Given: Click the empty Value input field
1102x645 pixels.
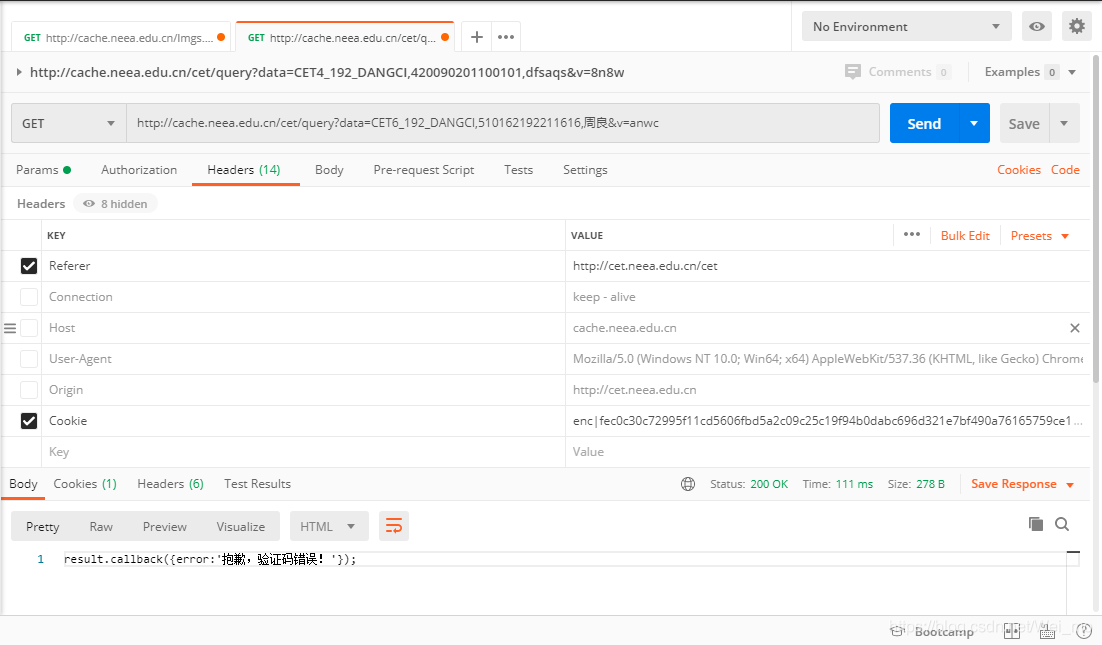Looking at the screenshot, I should [828, 452].
